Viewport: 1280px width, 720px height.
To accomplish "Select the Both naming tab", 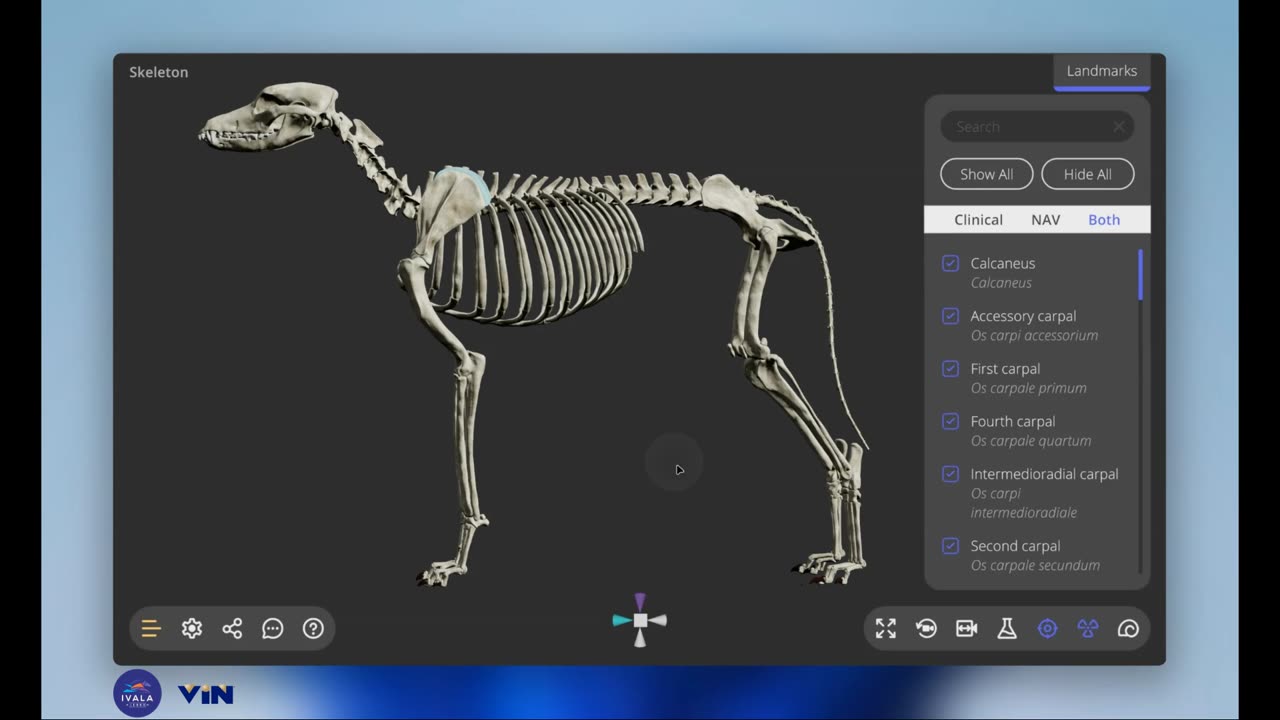I will [1104, 220].
